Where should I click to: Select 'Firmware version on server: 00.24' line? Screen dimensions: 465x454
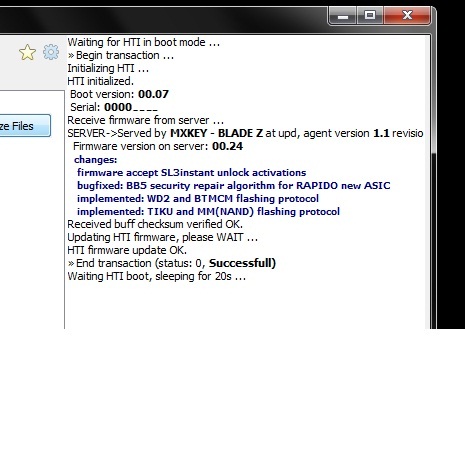tap(158, 146)
